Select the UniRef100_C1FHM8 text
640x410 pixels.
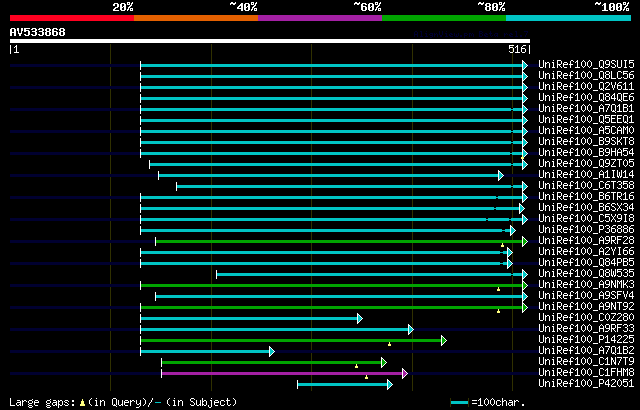pyautogui.click(x=586, y=373)
